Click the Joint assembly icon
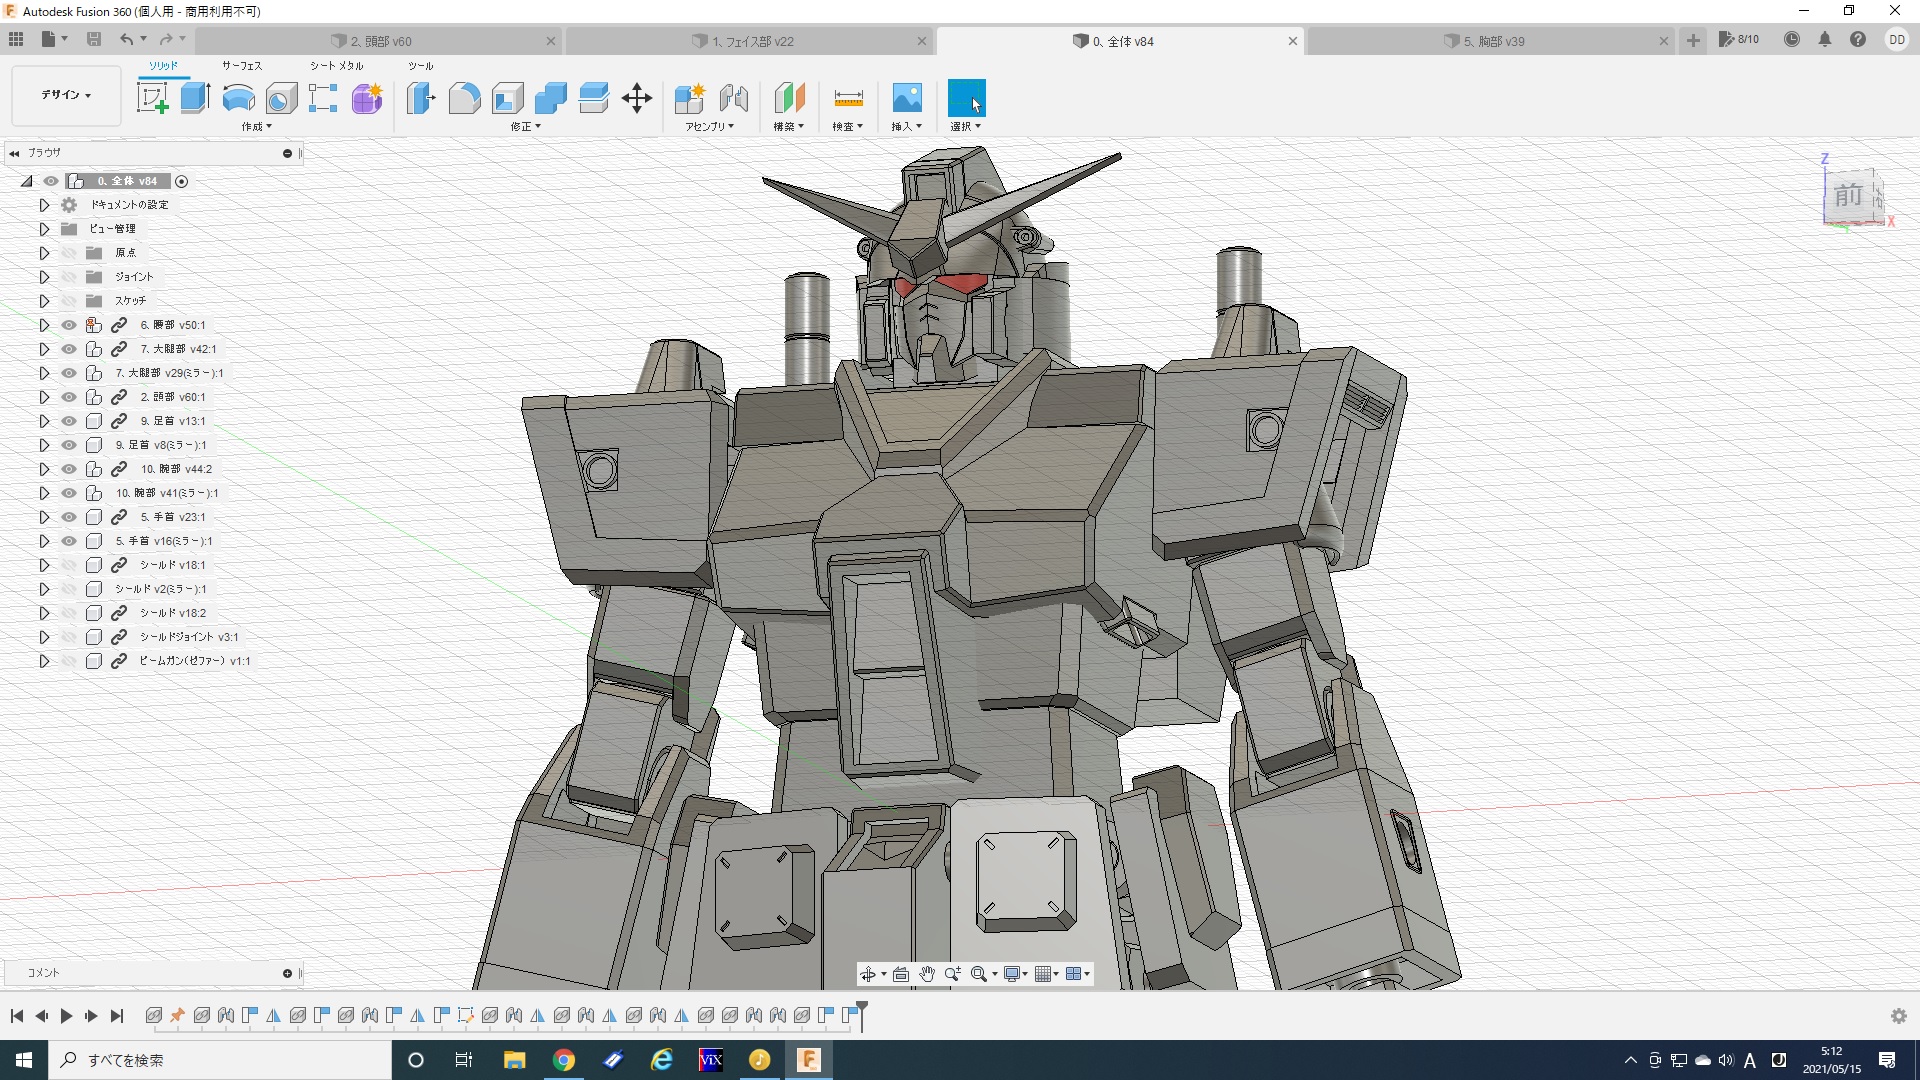1920x1080 pixels. [x=733, y=98]
